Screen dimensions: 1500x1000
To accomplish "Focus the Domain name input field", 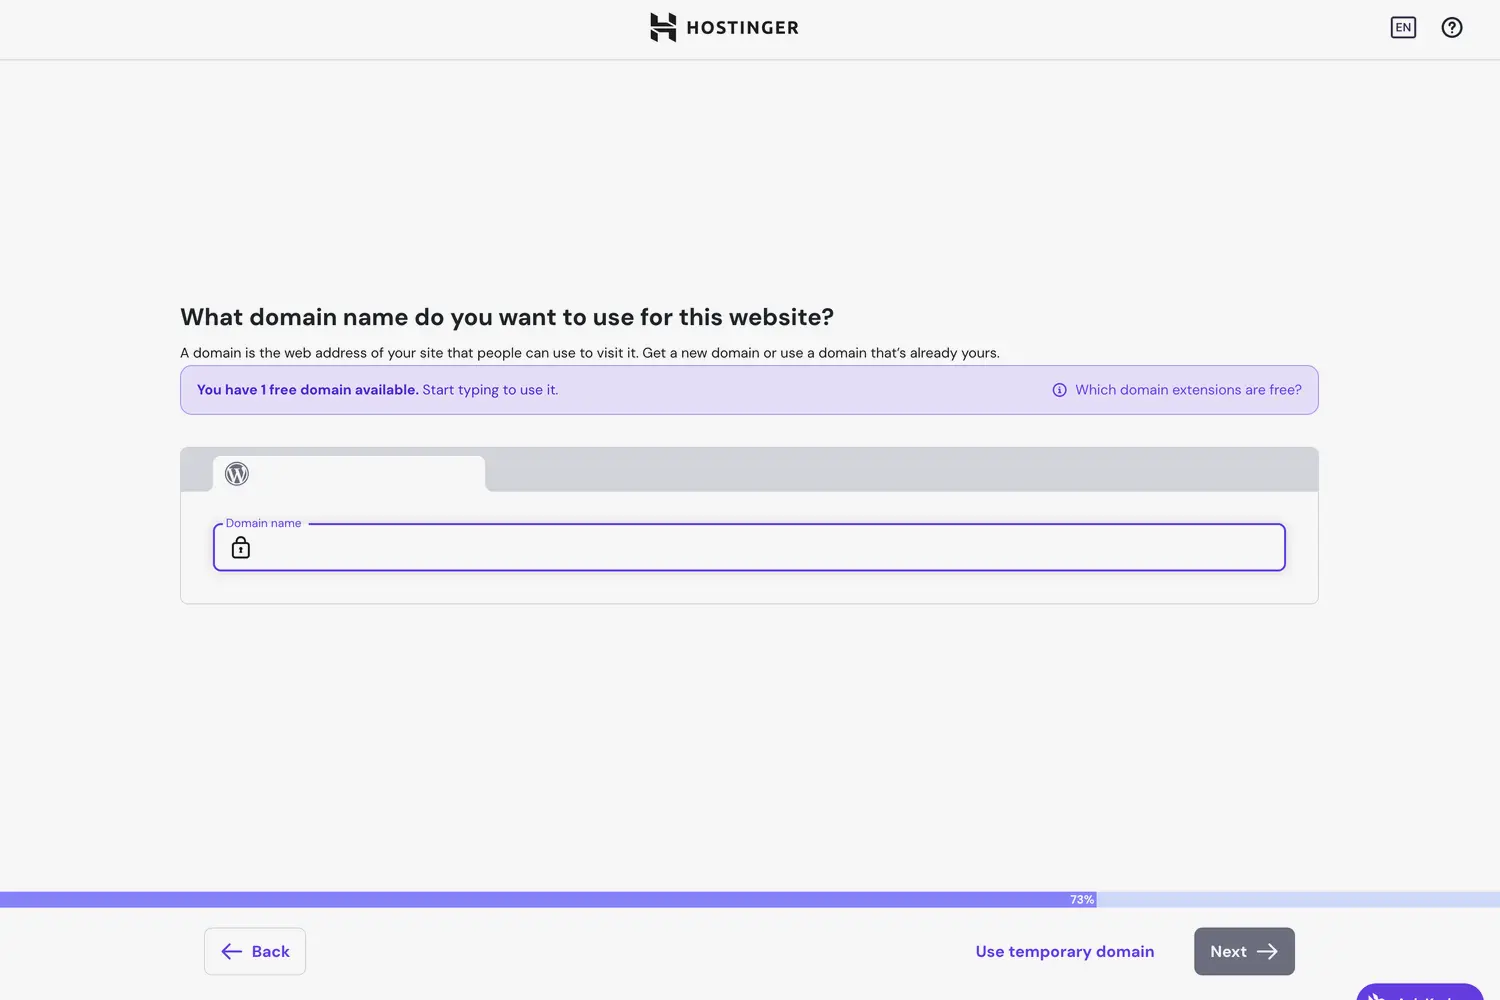I will [x=749, y=547].
